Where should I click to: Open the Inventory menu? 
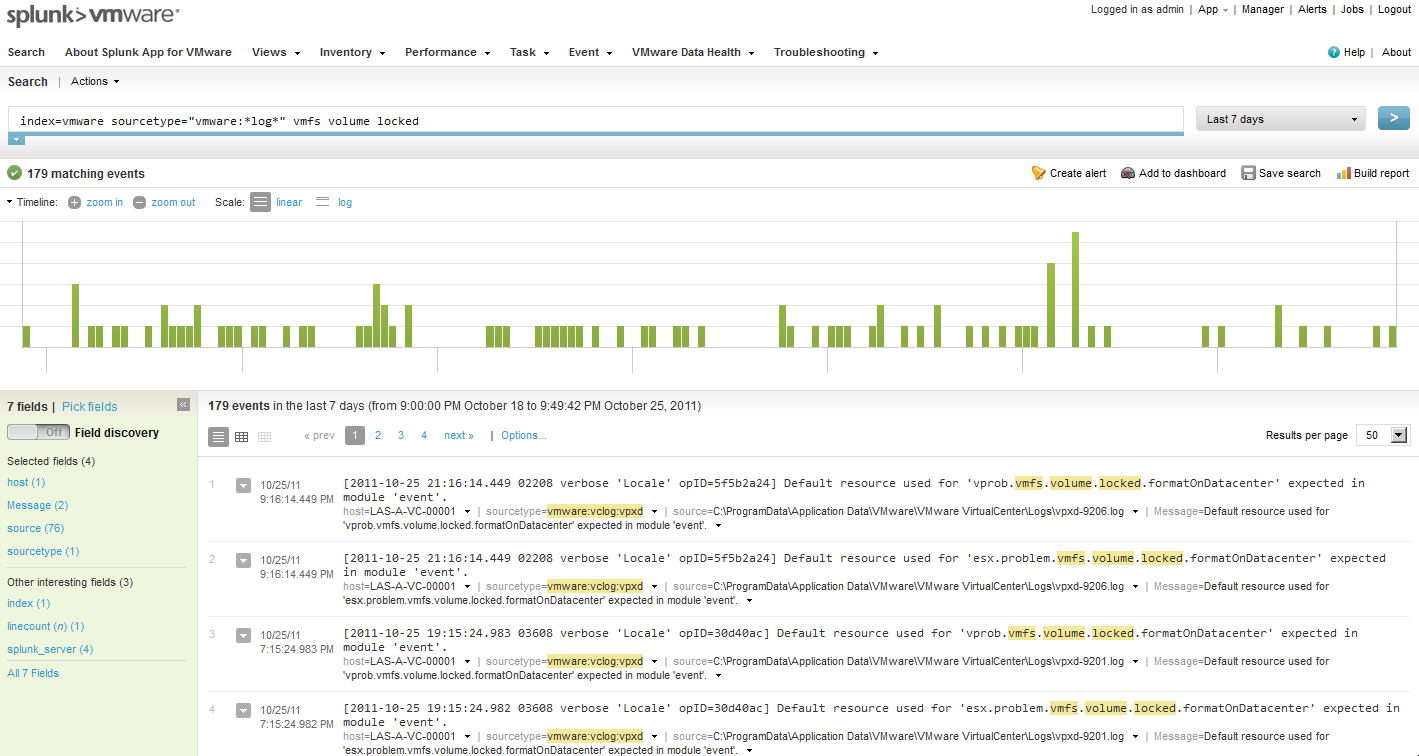click(x=352, y=52)
